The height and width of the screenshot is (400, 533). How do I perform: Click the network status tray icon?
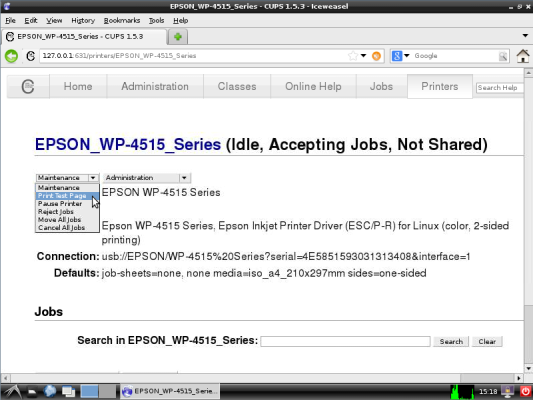click(x=508, y=392)
